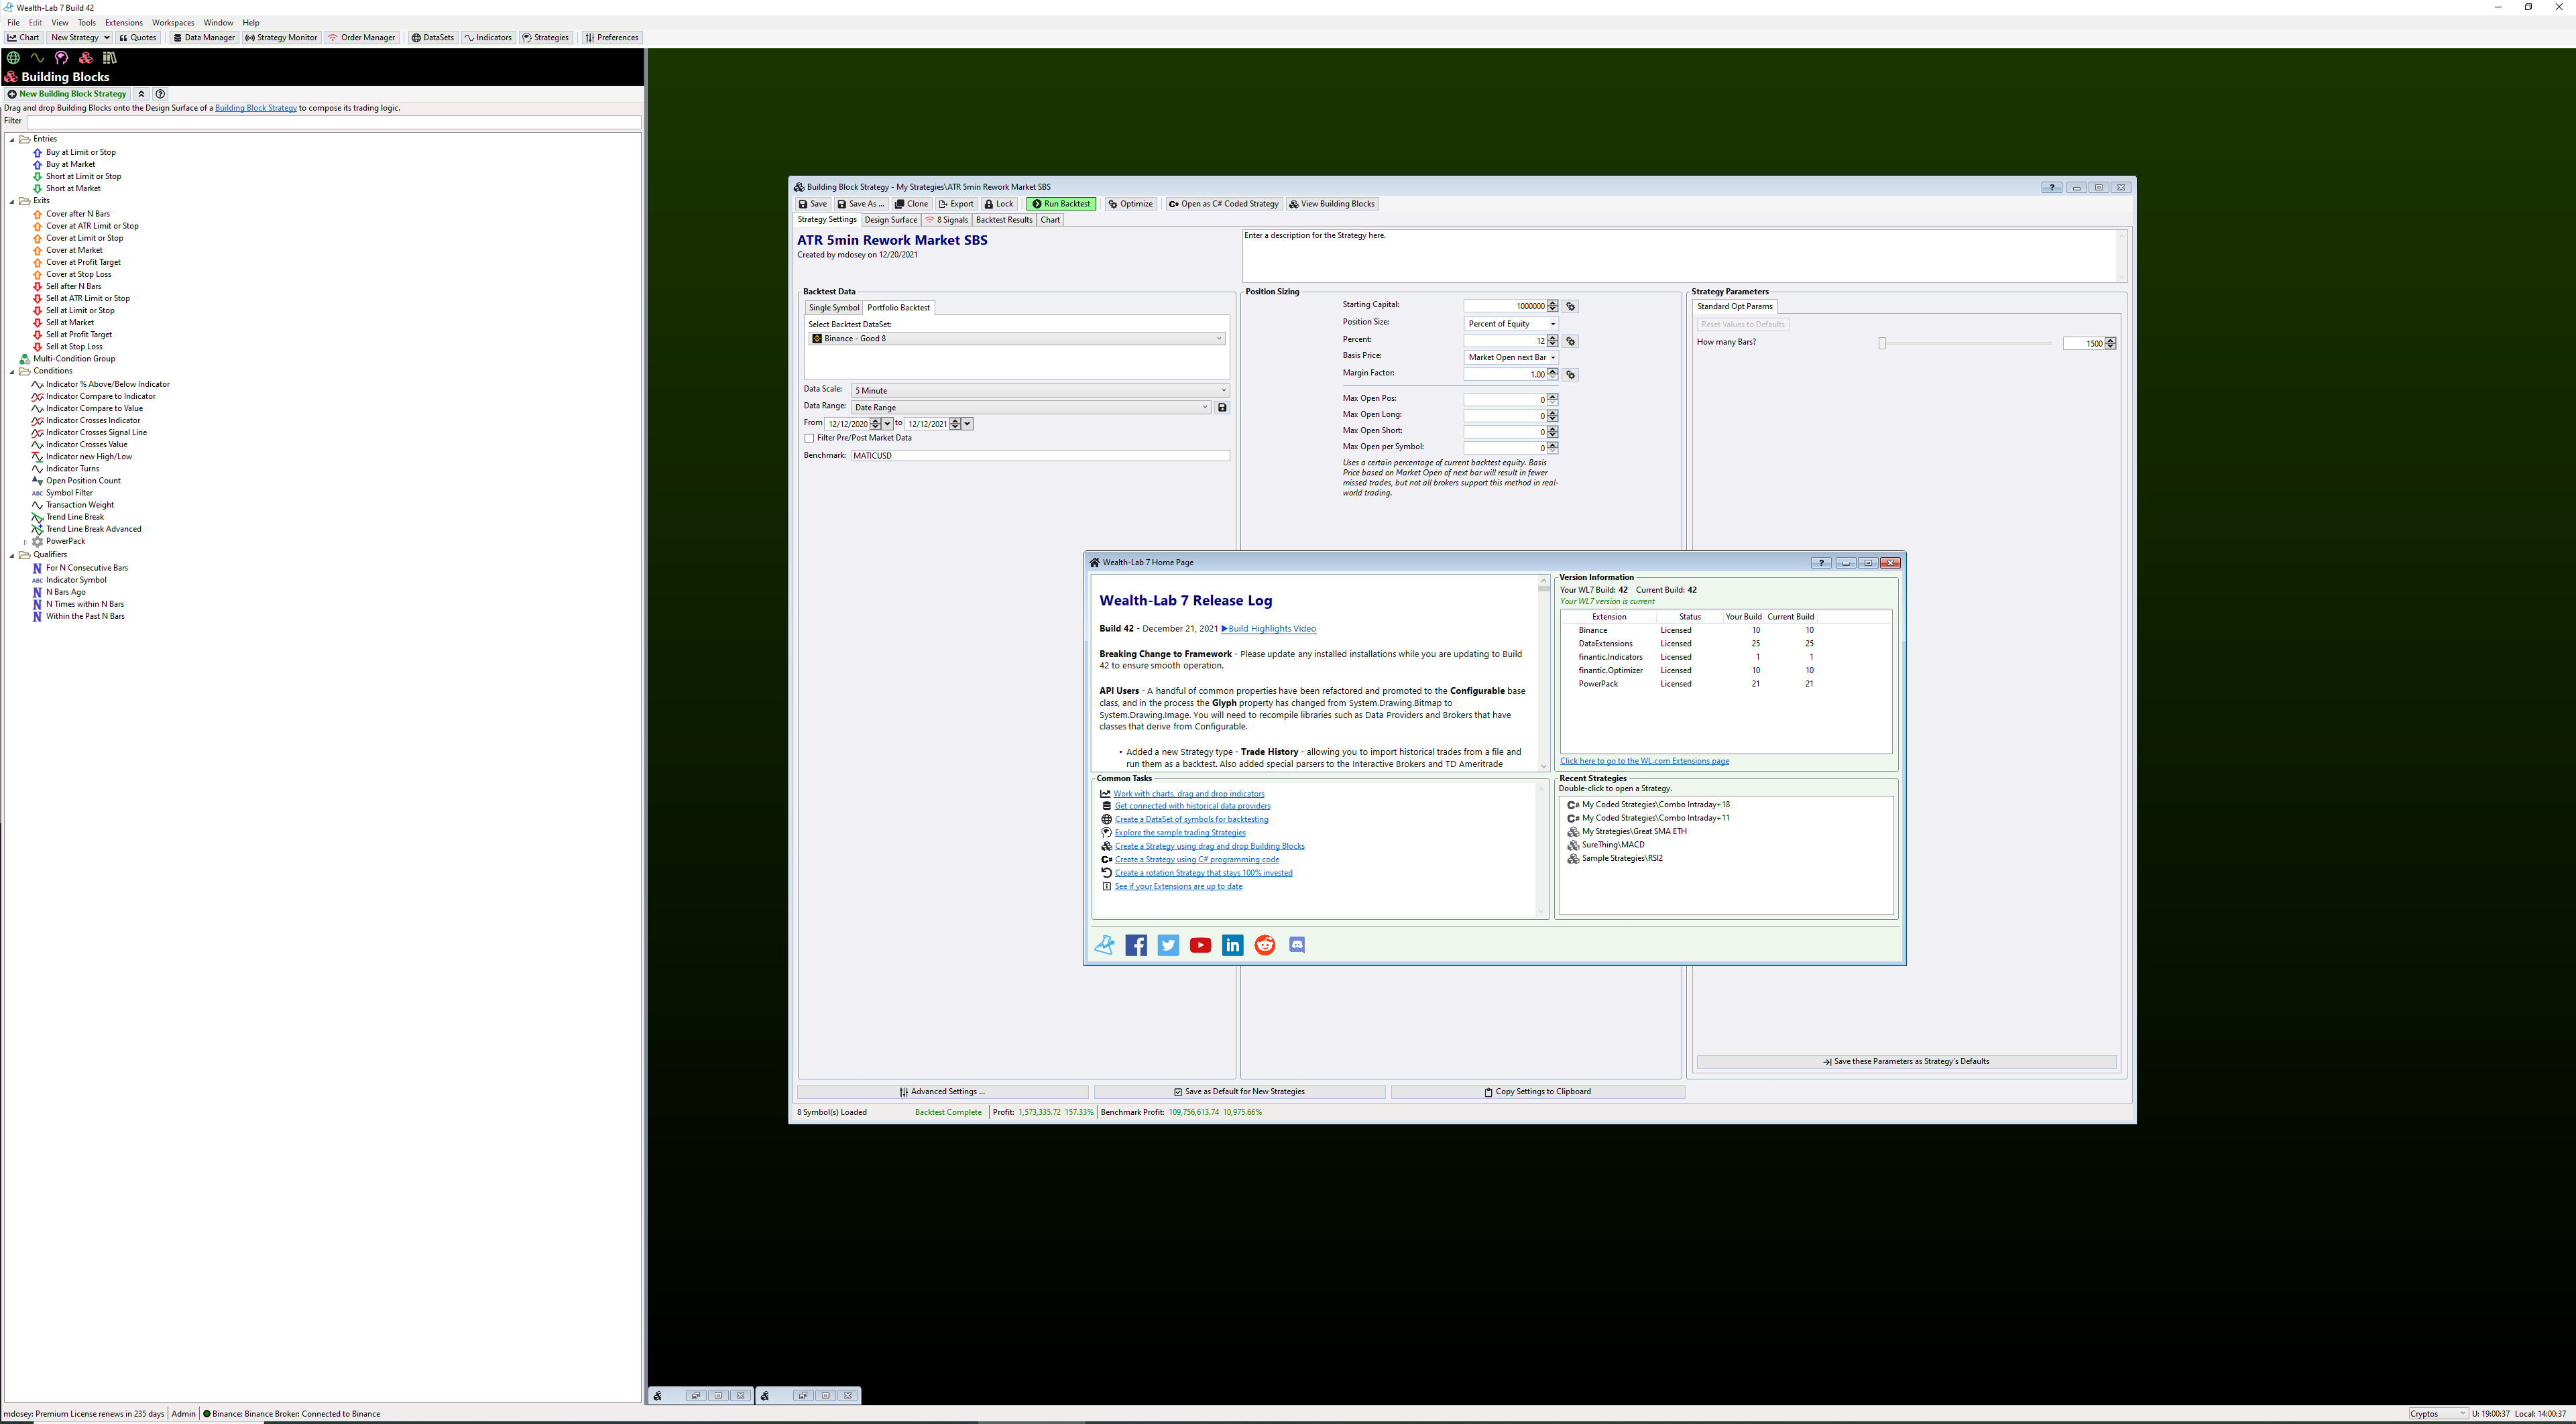Click the gear icon next to Margin Factor

pyautogui.click(x=1570, y=375)
